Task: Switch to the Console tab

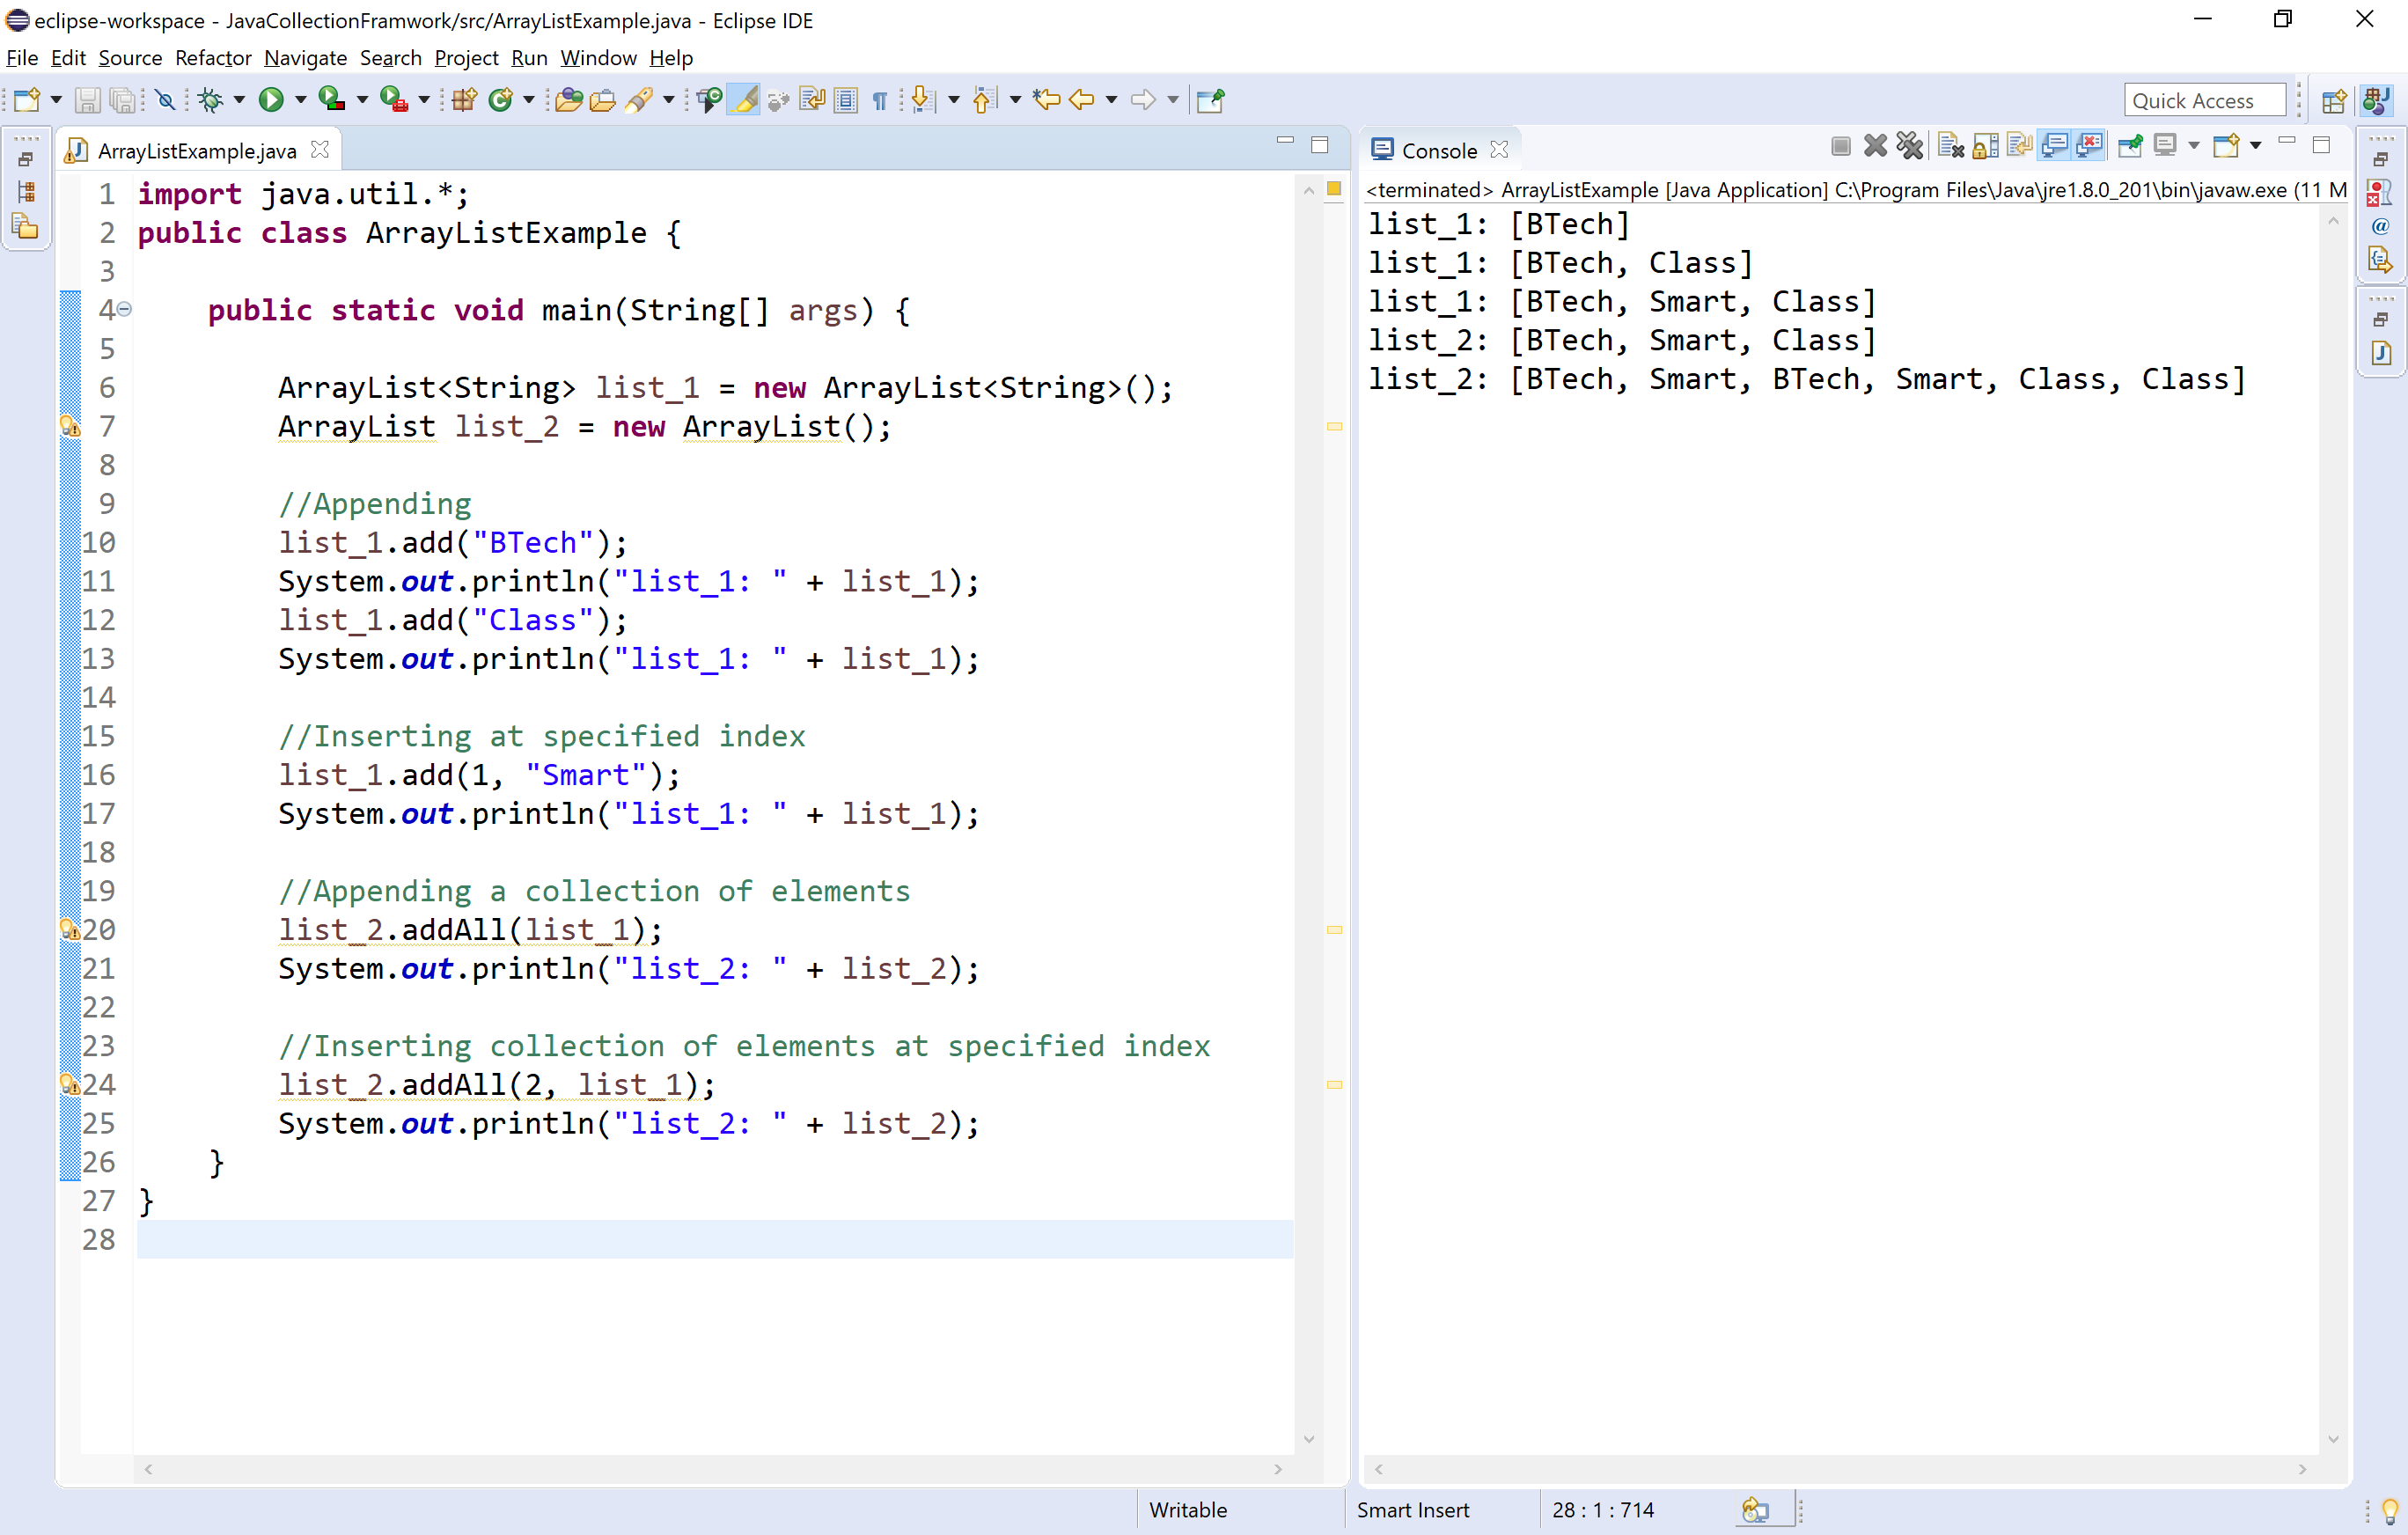Action: [1438, 149]
